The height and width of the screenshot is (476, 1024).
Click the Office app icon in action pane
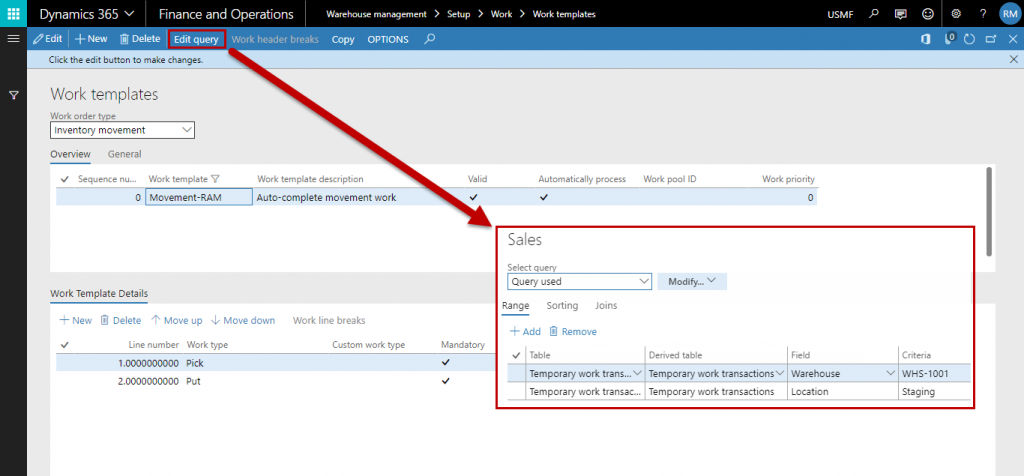(925, 39)
